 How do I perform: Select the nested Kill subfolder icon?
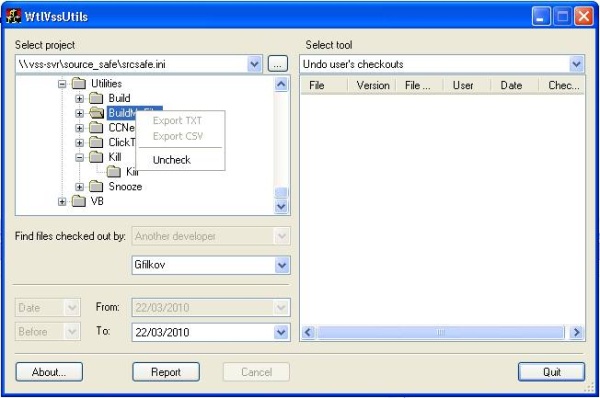point(114,171)
